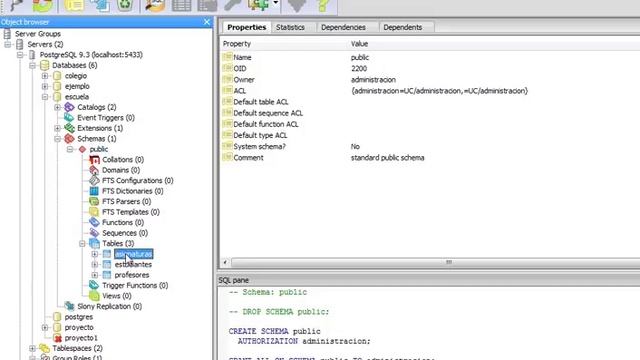Screen dimensions: 640x360
Task: Expand the Tablespaces (2) node
Action: (33, 348)
